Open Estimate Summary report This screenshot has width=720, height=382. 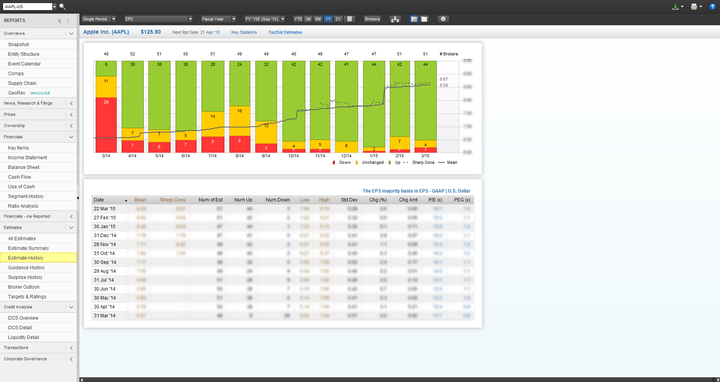[x=28, y=248]
